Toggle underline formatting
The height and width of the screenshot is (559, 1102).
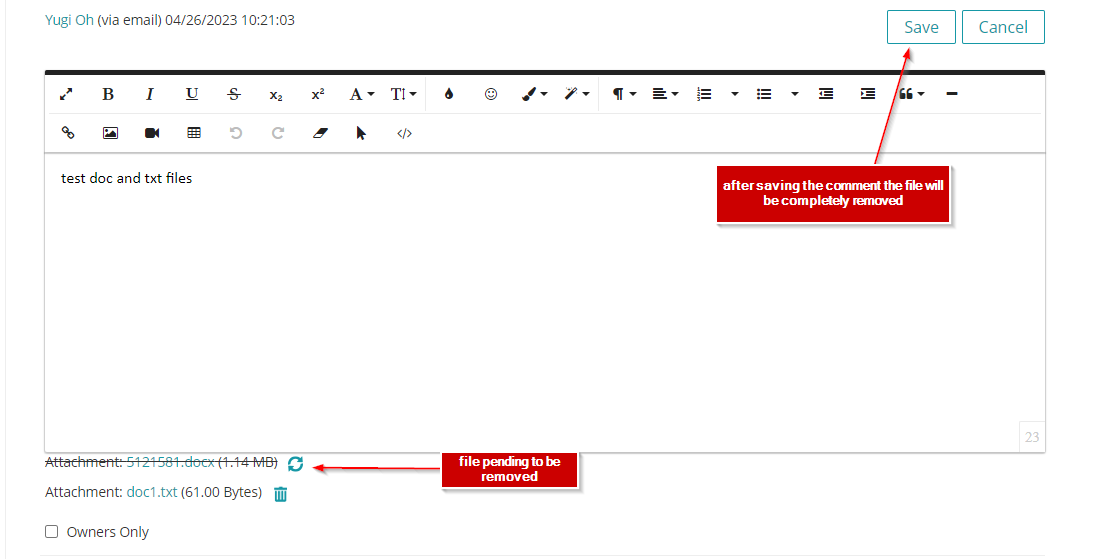[x=192, y=94]
